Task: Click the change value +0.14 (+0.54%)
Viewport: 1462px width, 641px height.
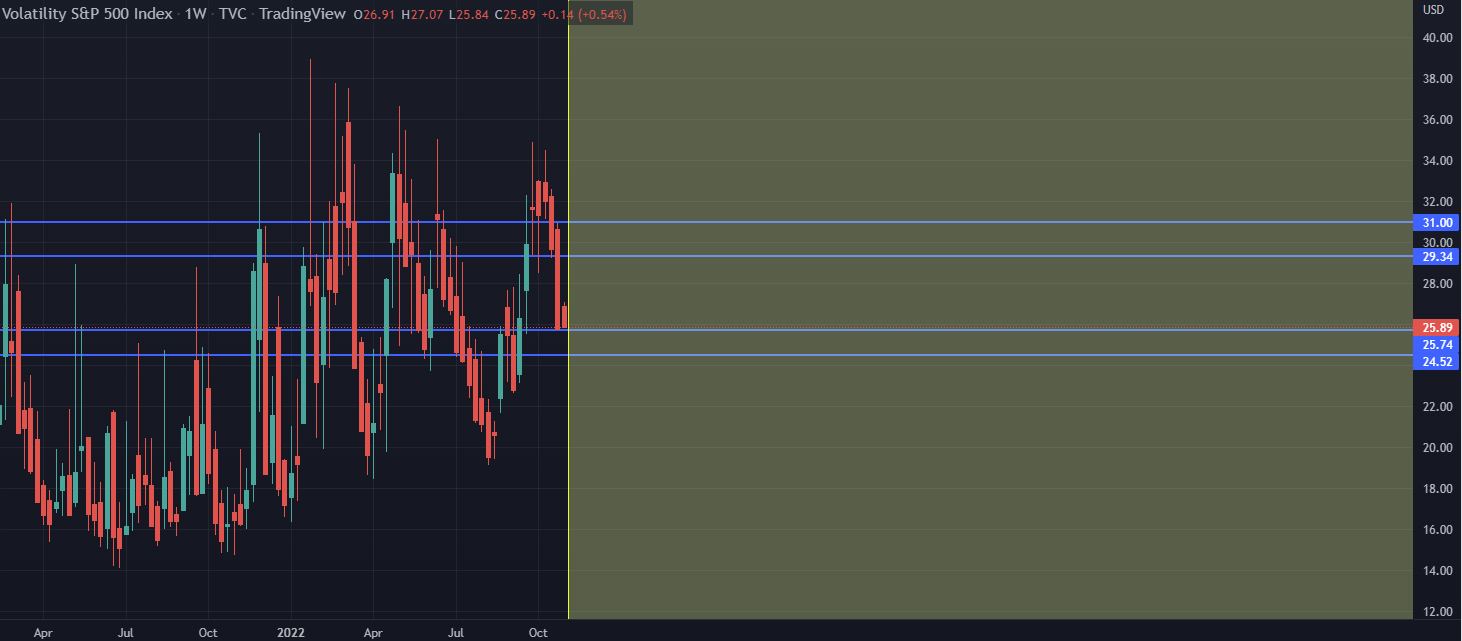Action: tap(583, 15)
